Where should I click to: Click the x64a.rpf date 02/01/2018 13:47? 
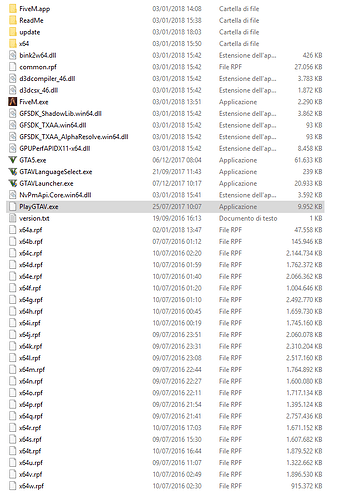pyautogui.click(x=177, y=230)
